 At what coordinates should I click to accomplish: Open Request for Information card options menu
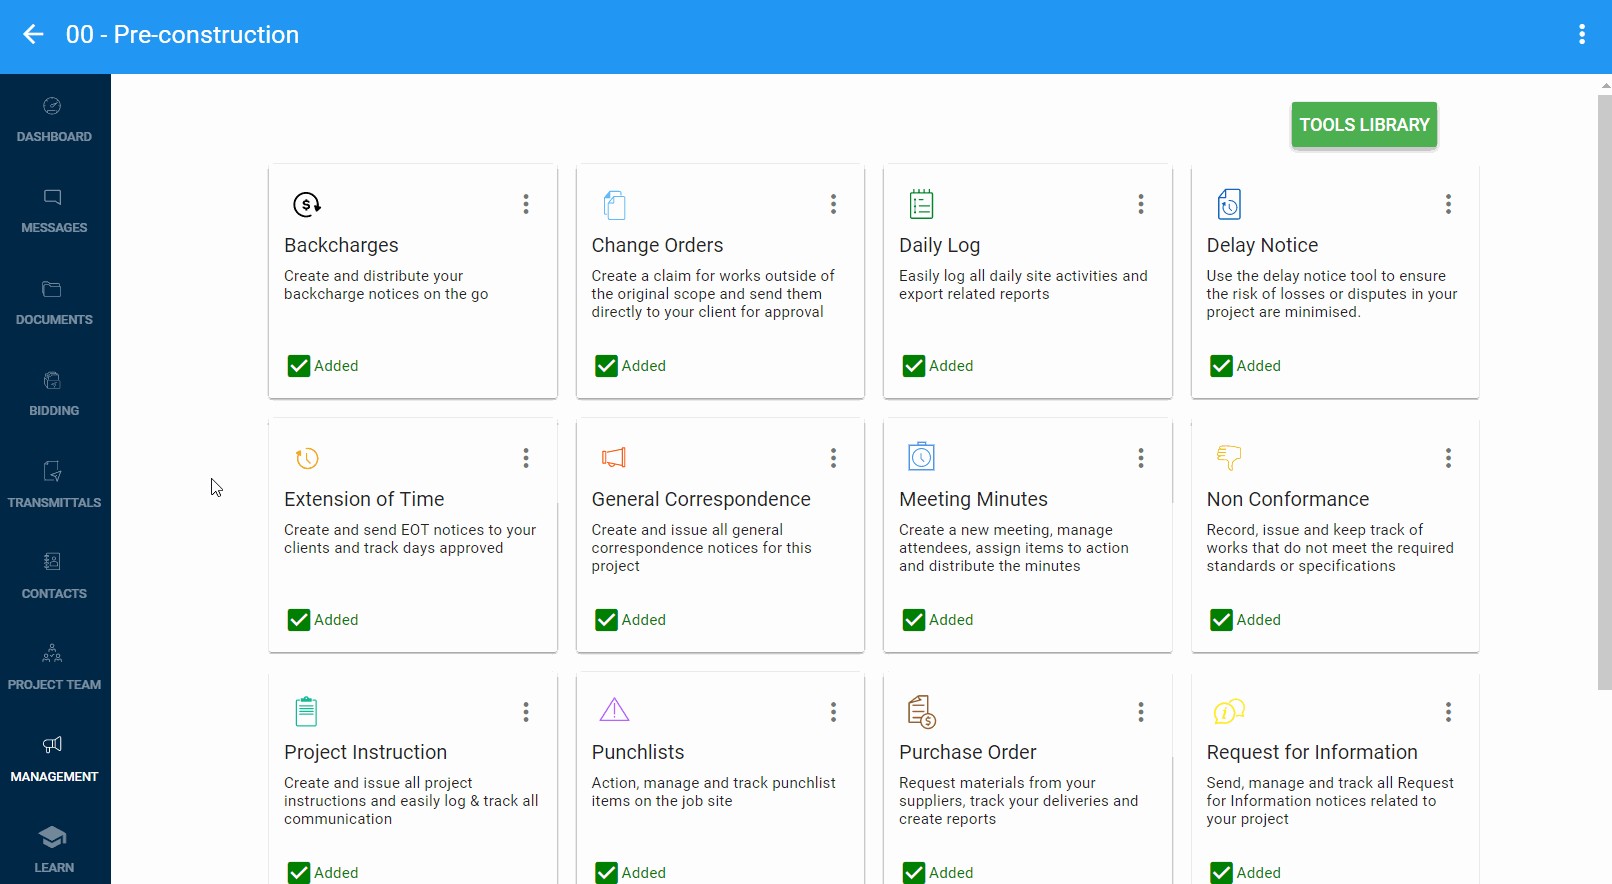1448,712
